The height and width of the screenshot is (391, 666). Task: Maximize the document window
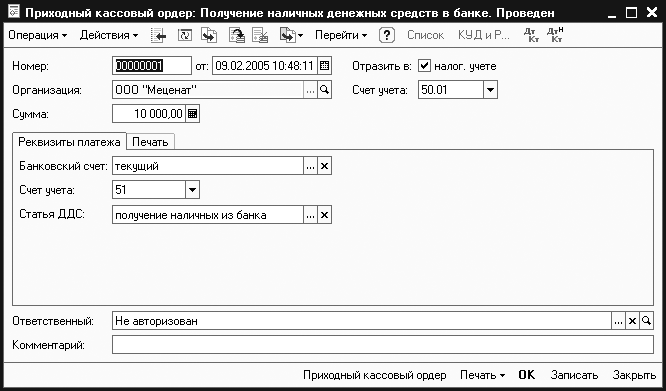632,13
